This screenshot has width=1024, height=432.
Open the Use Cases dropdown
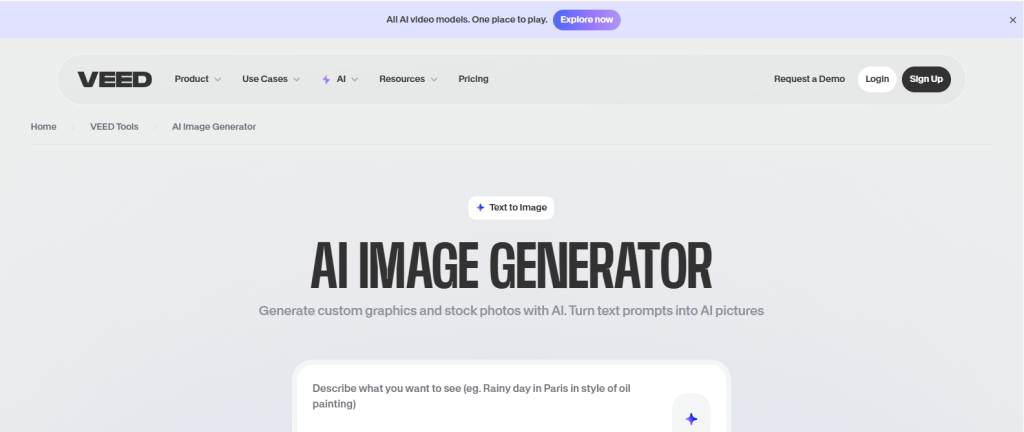click(x=270, y=79)
